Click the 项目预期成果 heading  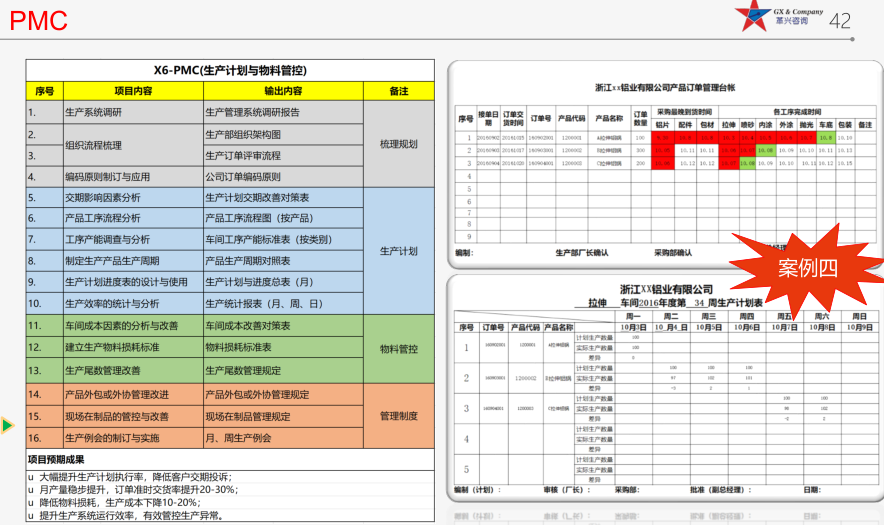pos(56,460)
